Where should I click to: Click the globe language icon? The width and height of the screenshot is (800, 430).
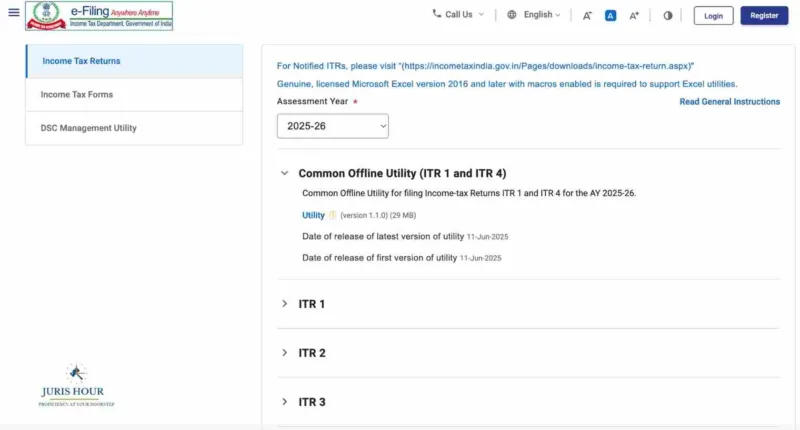point(512,15)
